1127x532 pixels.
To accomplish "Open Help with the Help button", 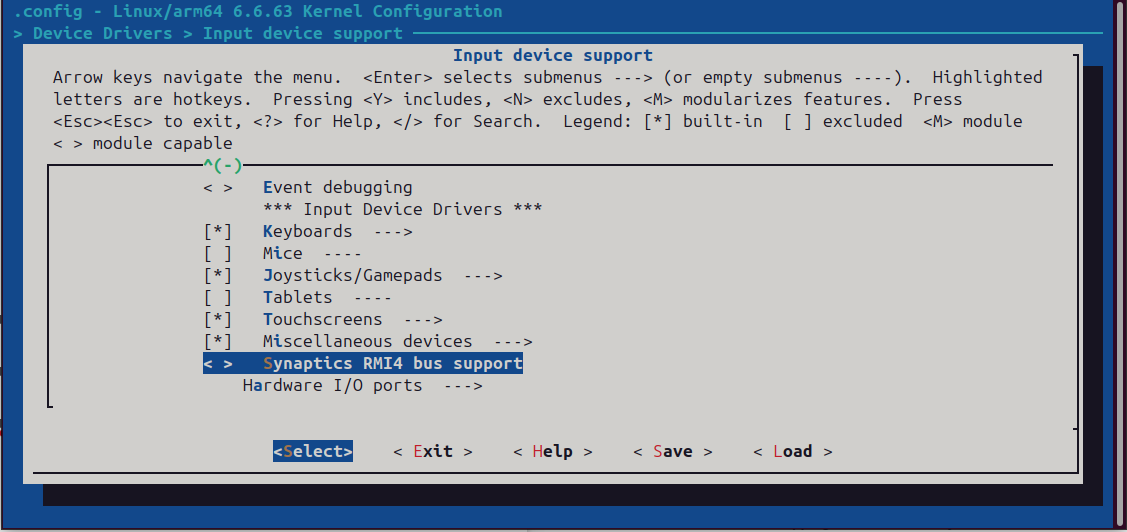I will pos(553,451).
